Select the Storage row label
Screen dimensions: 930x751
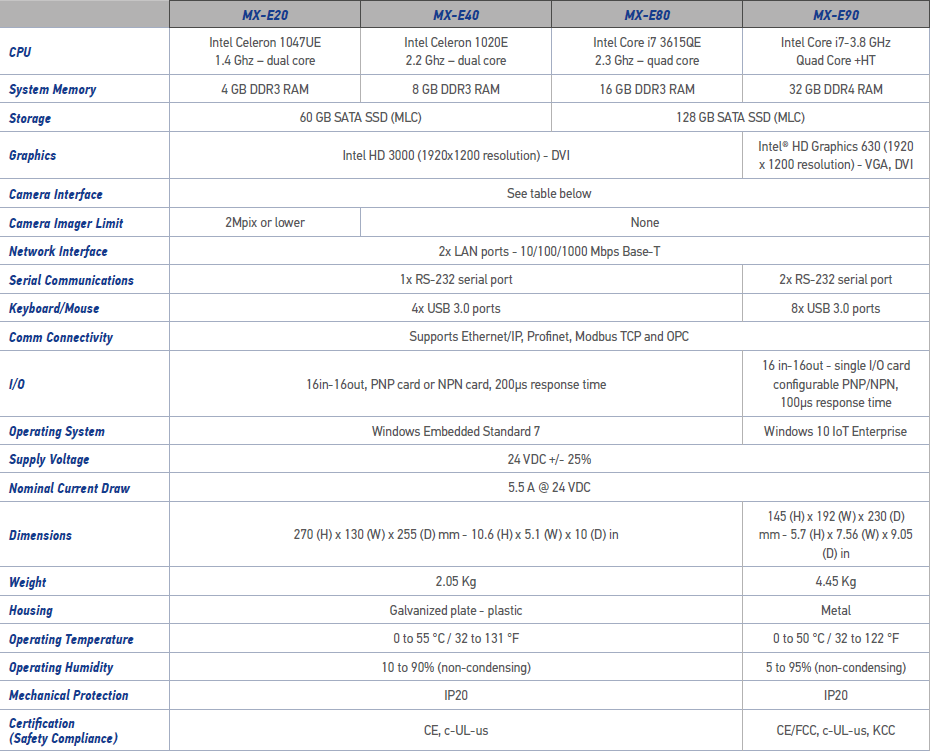tap(30, 118)
